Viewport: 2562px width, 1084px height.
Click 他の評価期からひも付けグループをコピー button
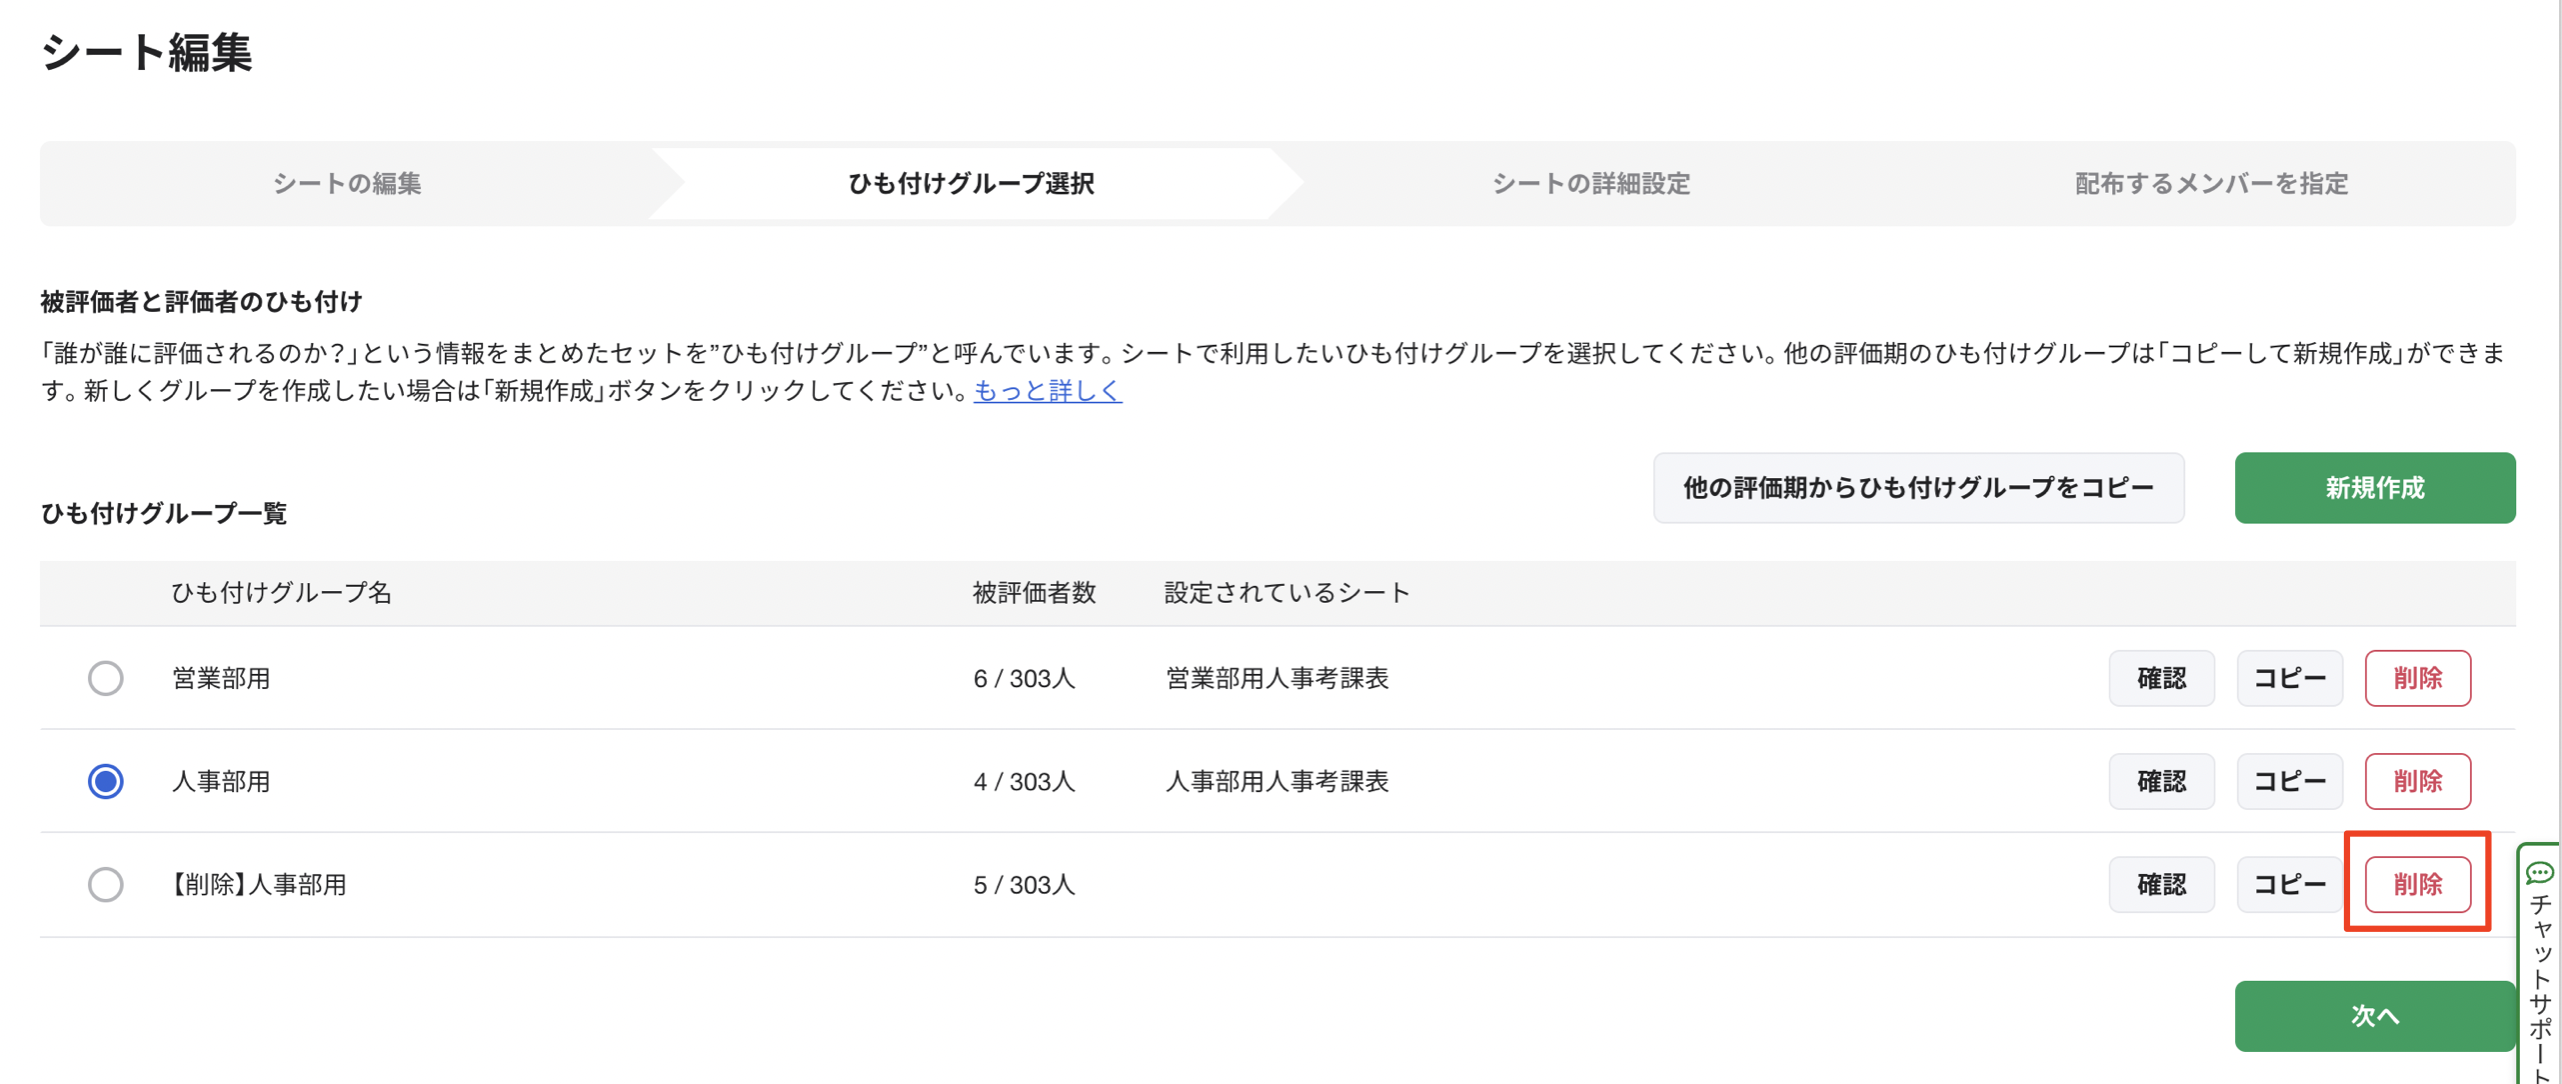click(1918, 488)
